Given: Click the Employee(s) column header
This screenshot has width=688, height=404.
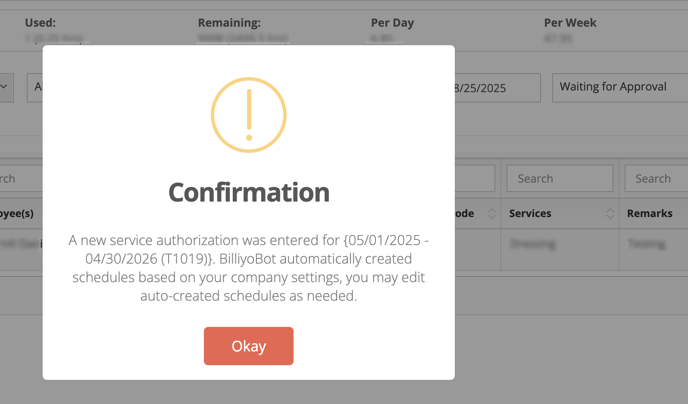Looking at the screenshot, I should click(18, 214).
